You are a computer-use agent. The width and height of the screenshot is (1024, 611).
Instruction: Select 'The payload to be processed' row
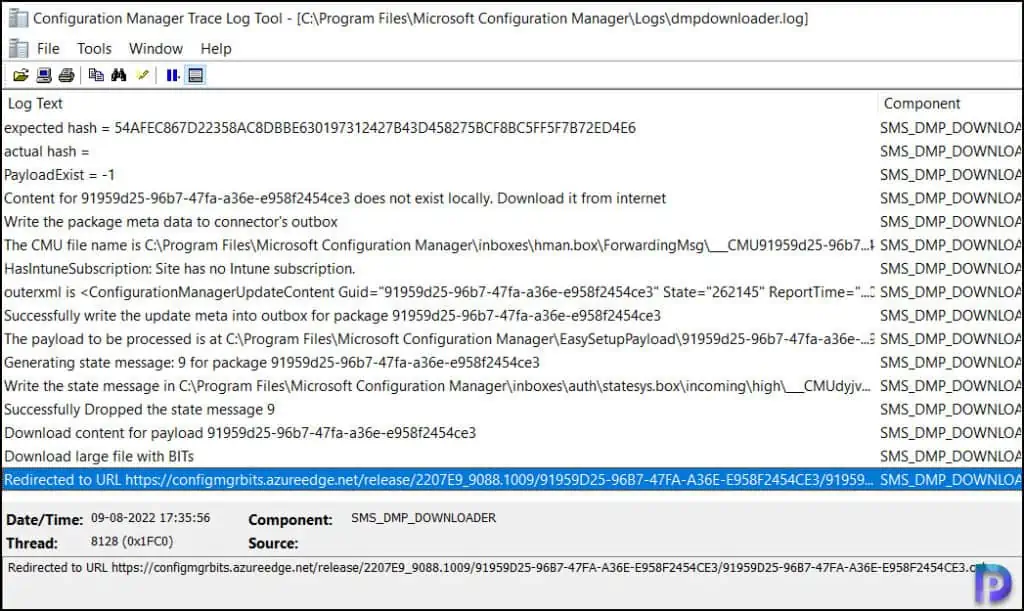(x=512, y=339)
